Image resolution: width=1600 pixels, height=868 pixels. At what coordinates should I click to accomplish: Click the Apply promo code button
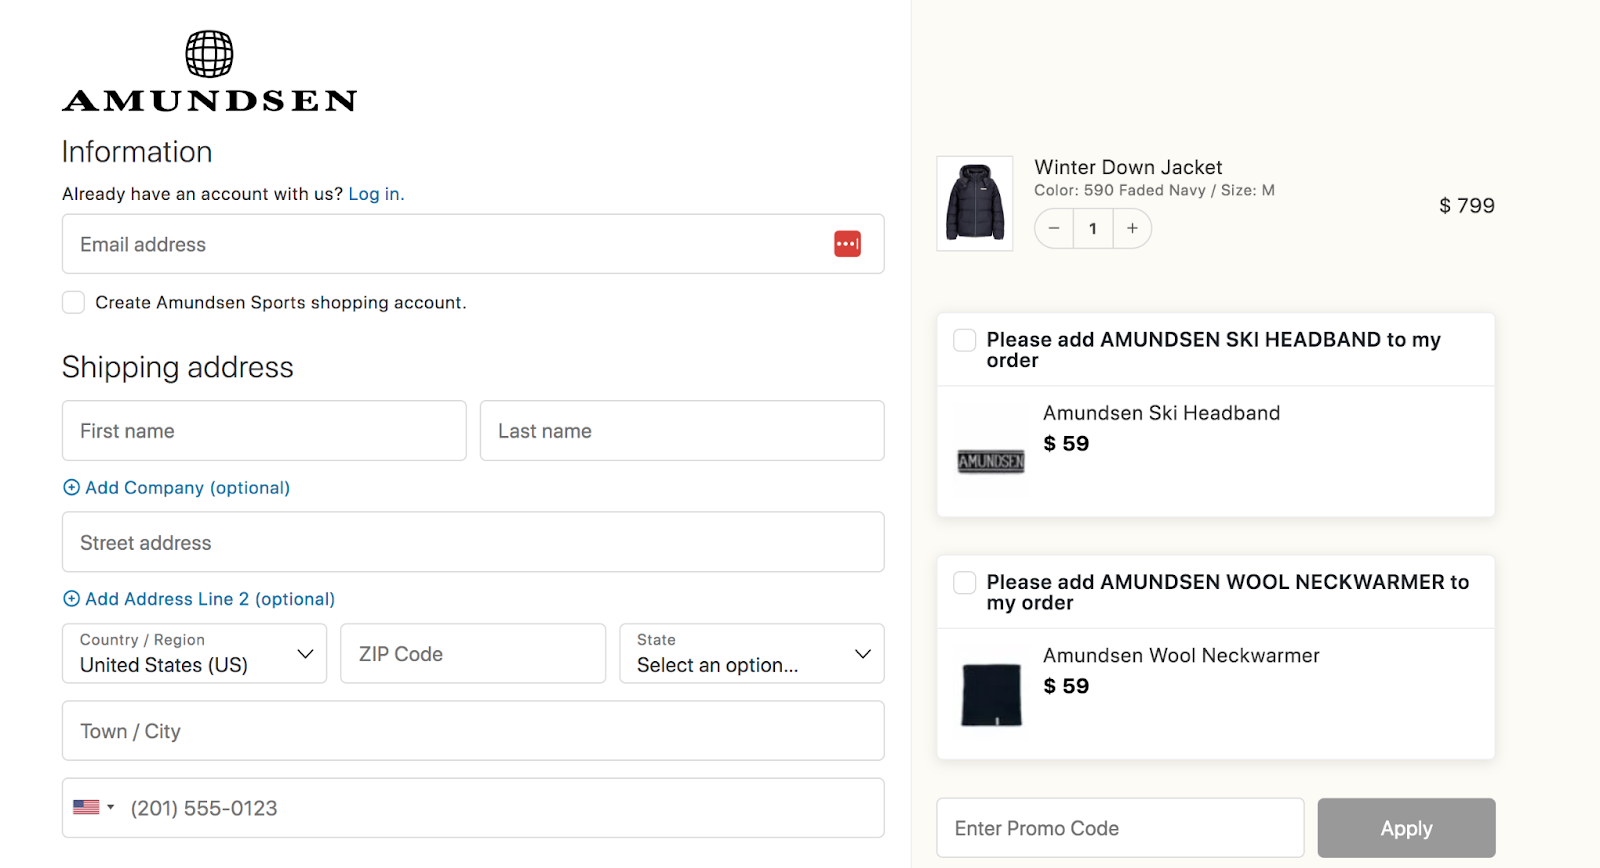[x=1406, y=828]
